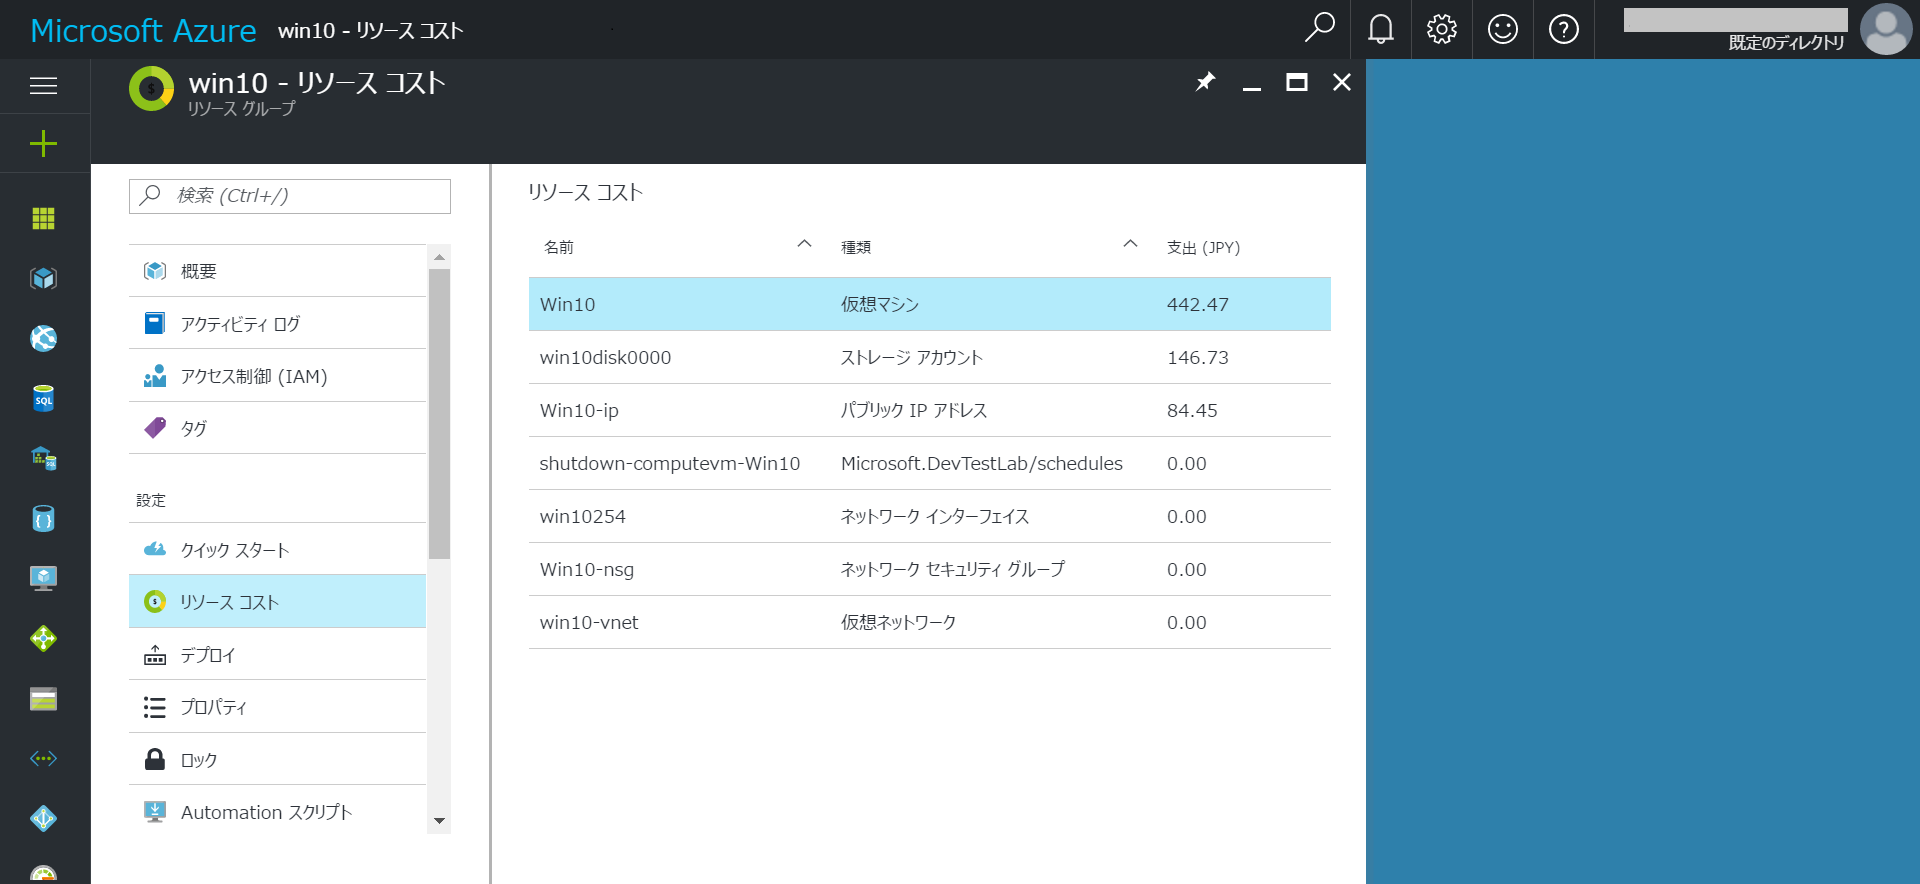
Task: Click win10 - リソース コスト breadcrumb in top bar
Action: click(371, 31)
